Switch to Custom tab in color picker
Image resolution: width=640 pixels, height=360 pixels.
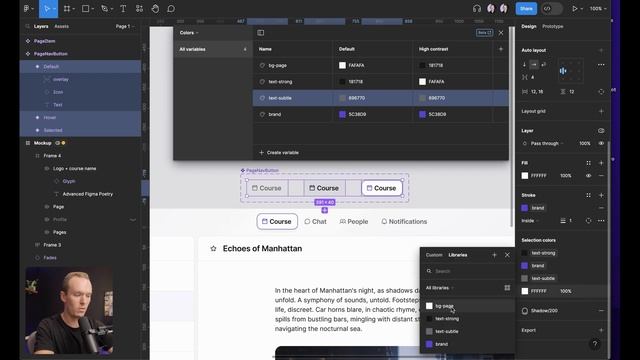[x=434, y=255]
